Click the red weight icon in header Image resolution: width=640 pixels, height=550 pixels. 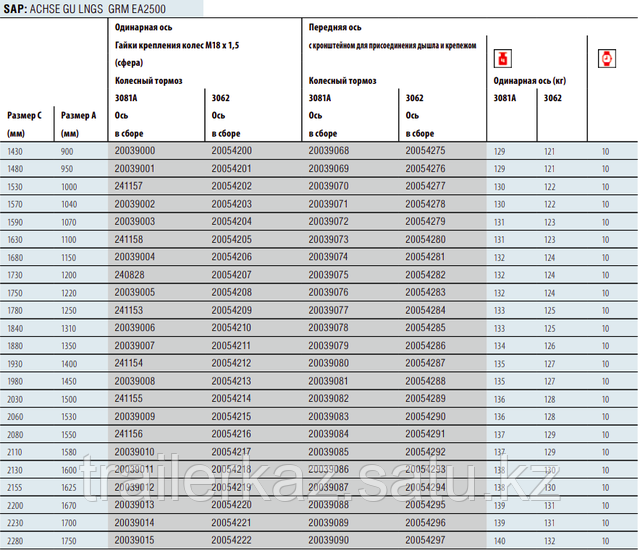[x=502, y=58]
